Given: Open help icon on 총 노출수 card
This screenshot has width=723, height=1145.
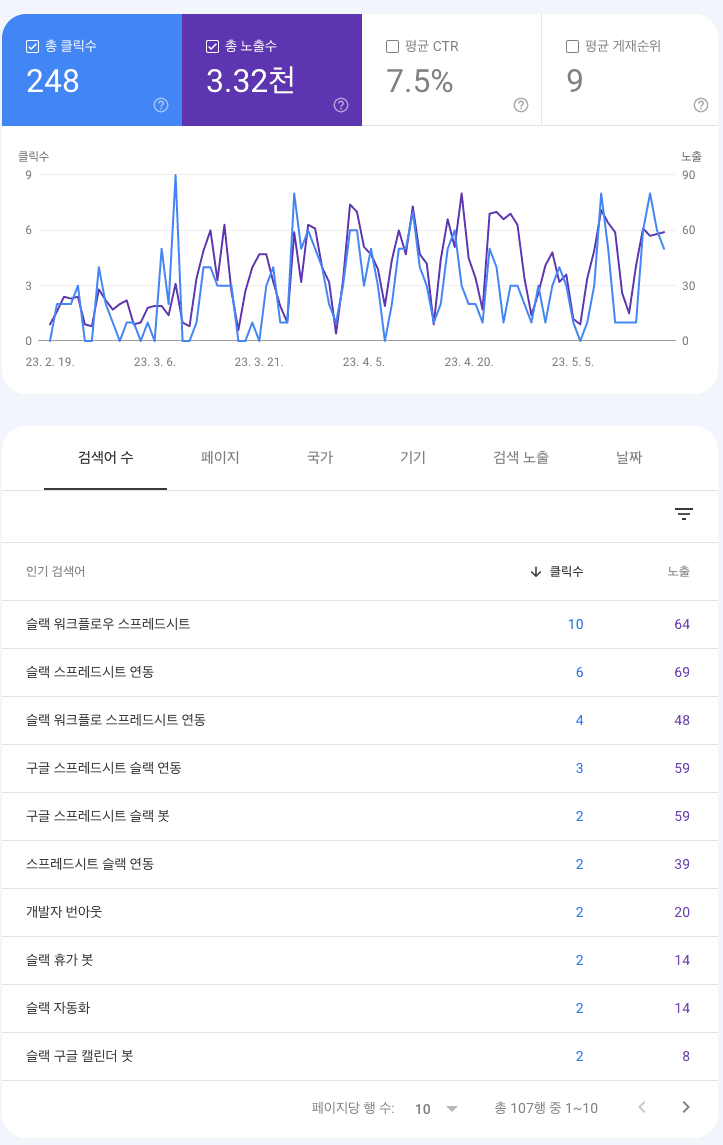Looking at the screenshot, I should point(341,105).
